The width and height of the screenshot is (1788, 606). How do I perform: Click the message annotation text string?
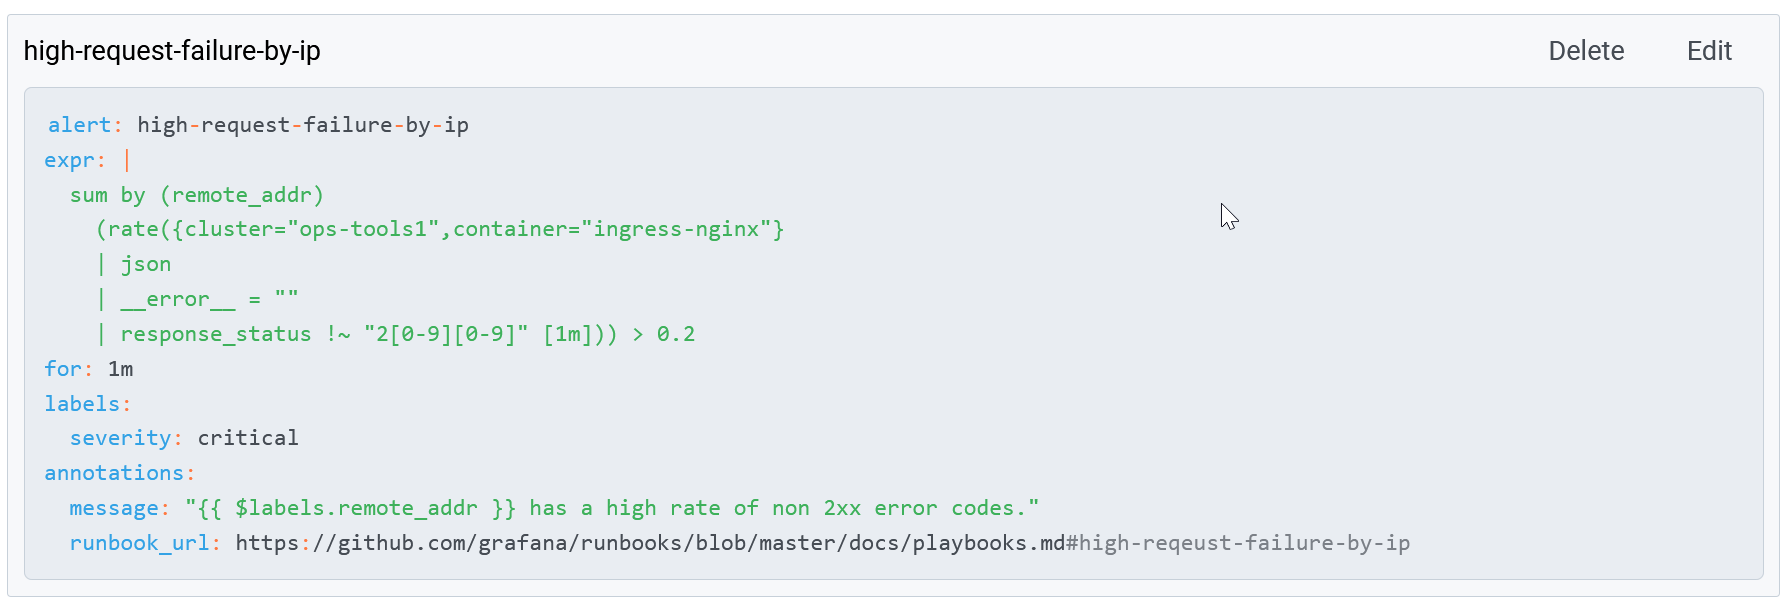tap(612, 508)
